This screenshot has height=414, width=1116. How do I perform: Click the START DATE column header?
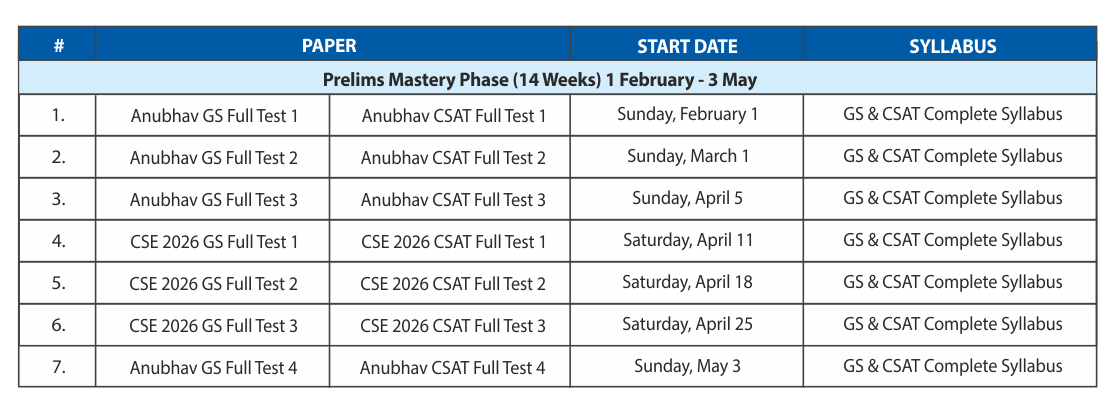pos(687,46)
